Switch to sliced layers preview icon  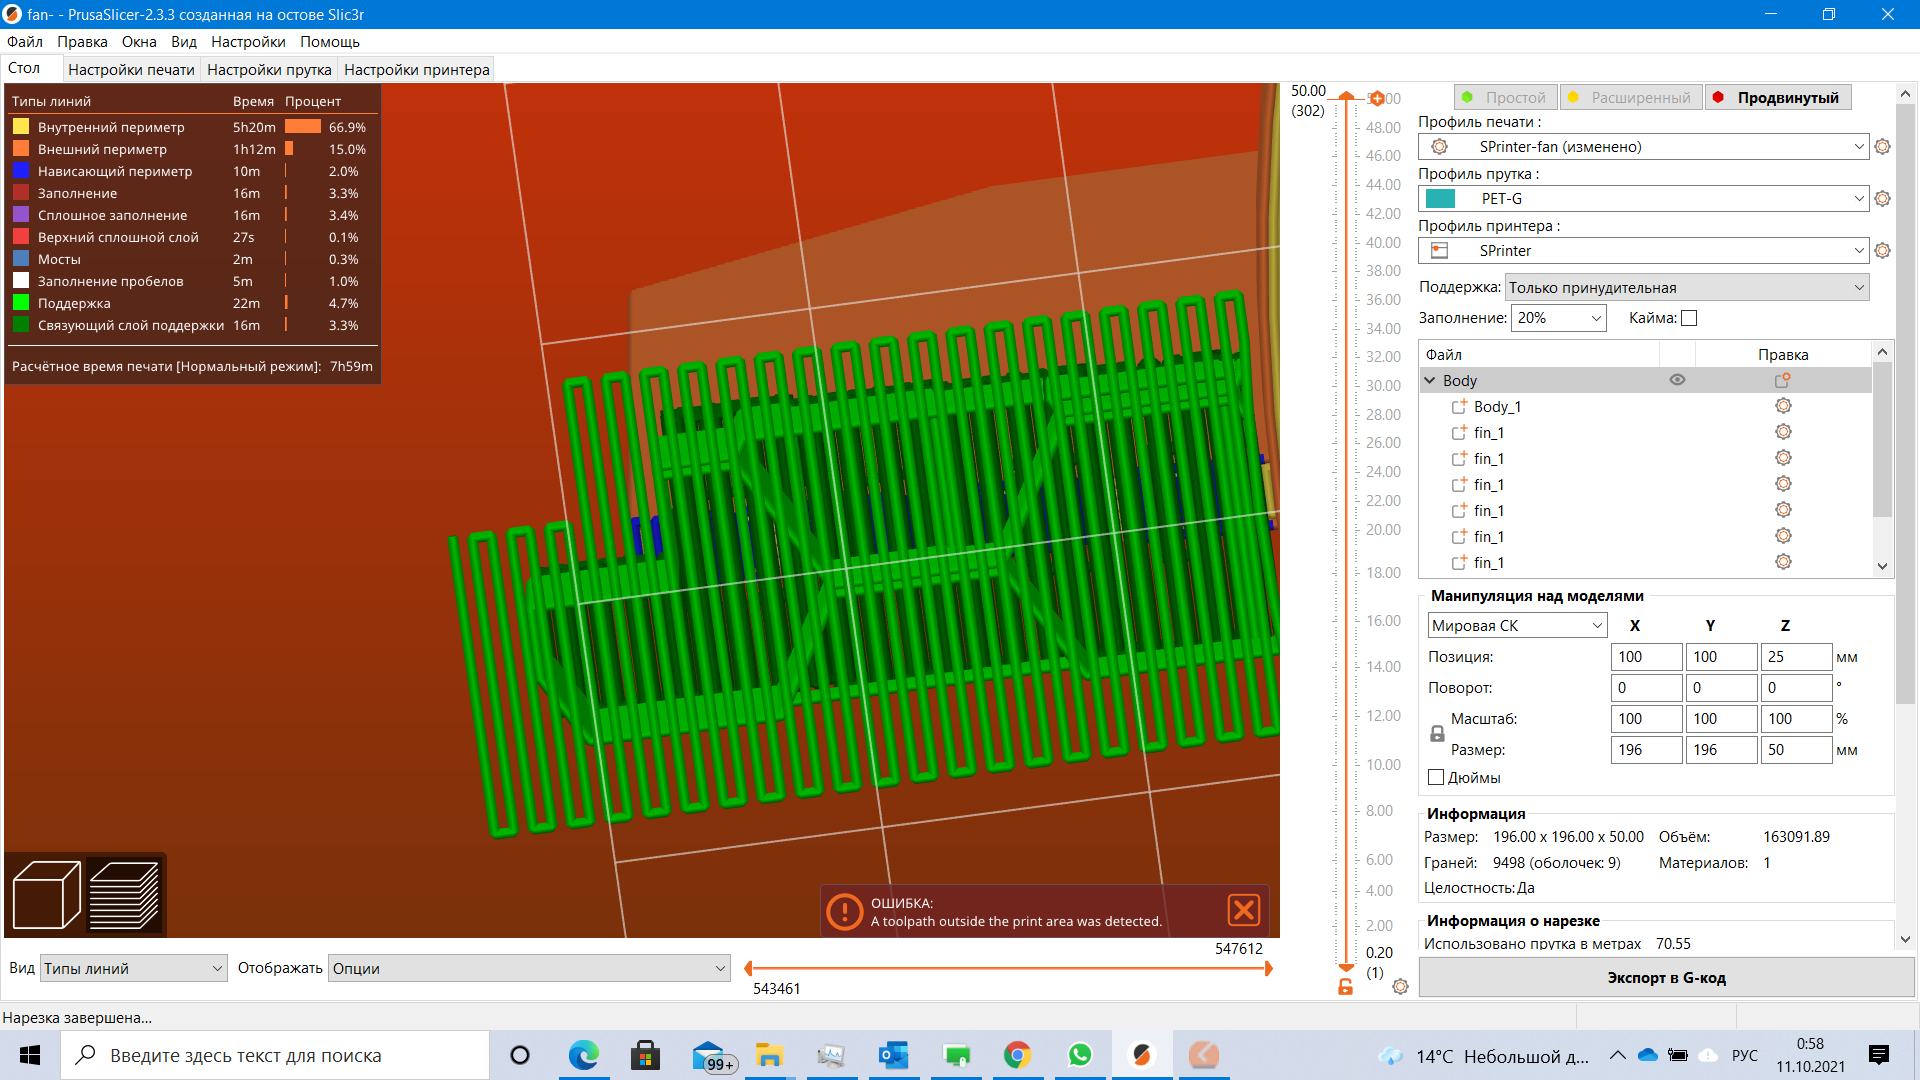point(124,895)
